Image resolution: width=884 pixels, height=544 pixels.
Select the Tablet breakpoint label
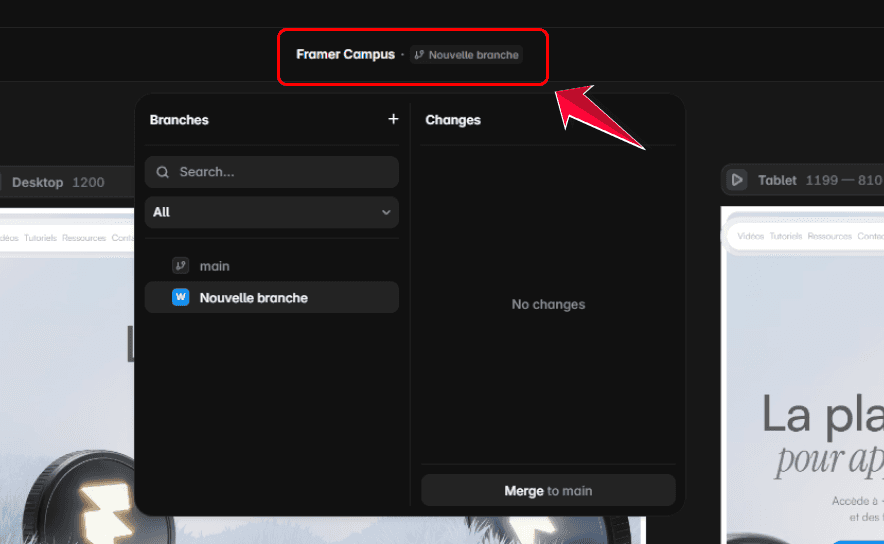pyautogui.click(x=777, y=180)
